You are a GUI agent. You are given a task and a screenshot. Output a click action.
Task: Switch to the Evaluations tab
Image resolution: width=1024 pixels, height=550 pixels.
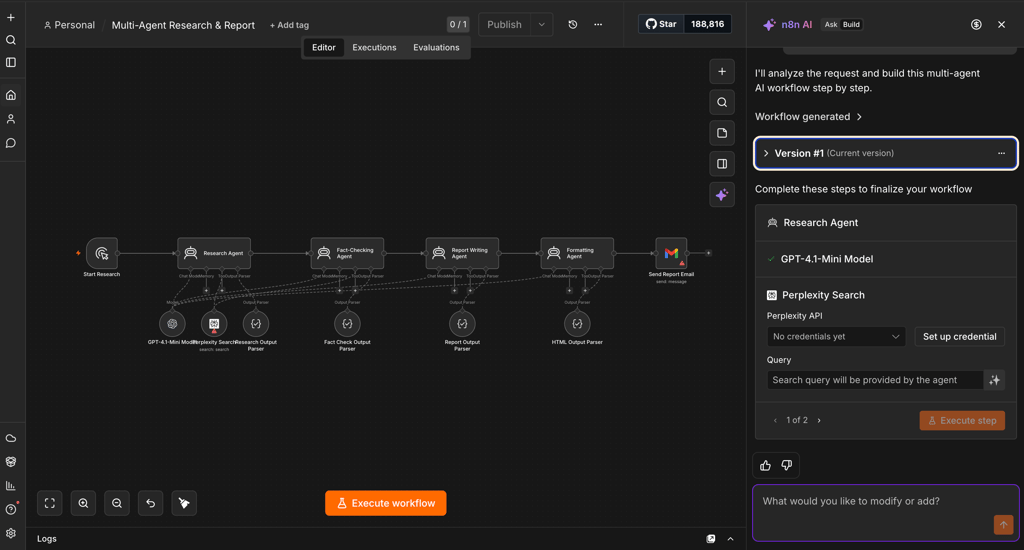(436, 48)
